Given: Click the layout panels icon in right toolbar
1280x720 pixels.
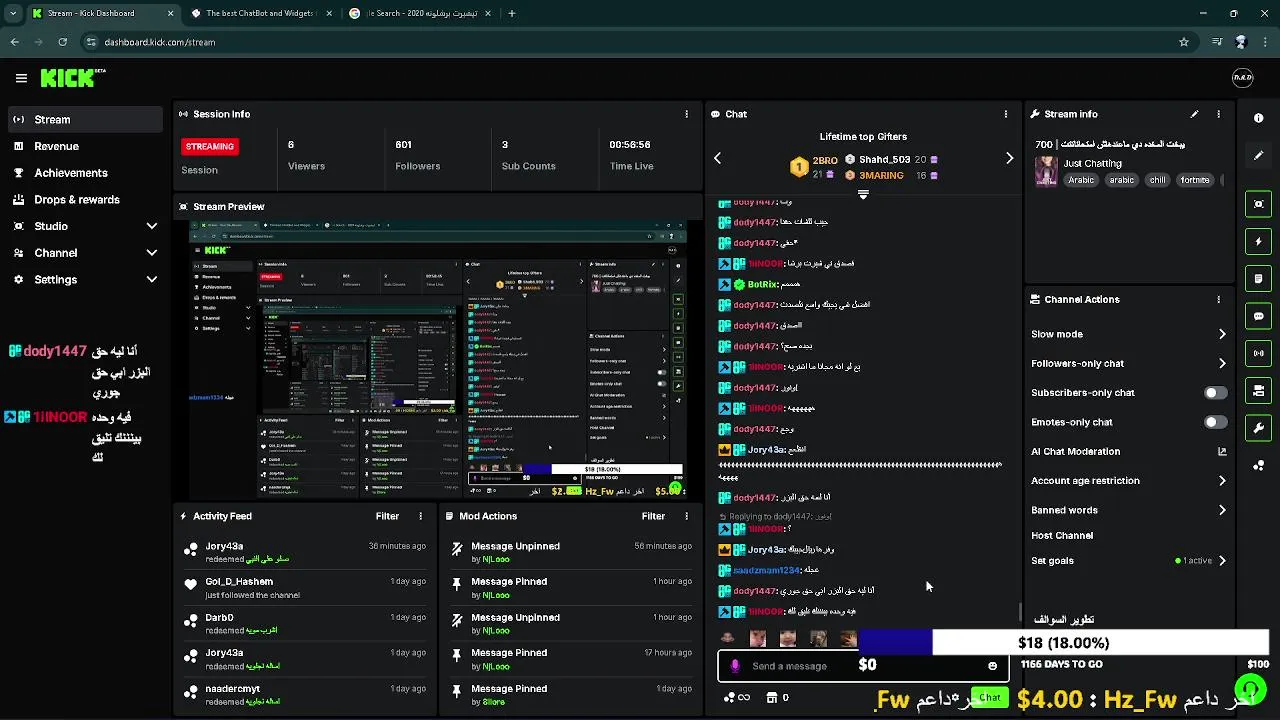Looking at the screenshot, I should pos(1258,391).
